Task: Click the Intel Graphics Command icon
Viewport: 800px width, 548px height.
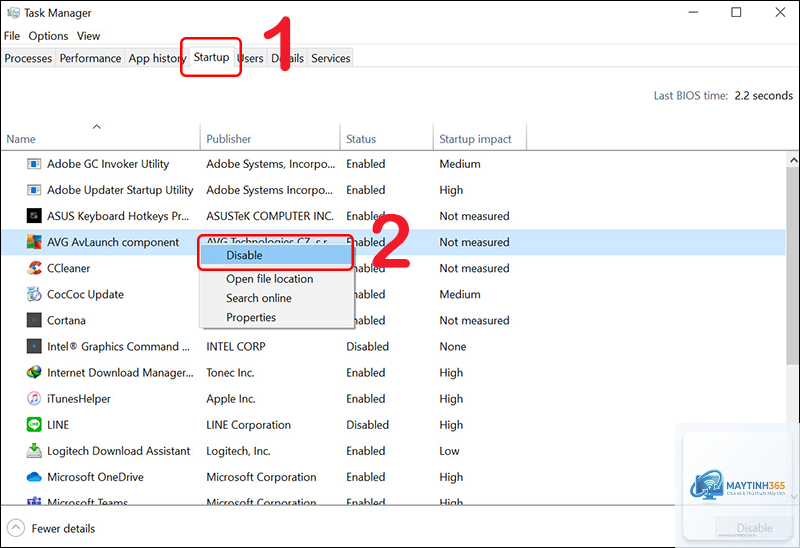Action: pyautogui.click(x=34, y=346)
